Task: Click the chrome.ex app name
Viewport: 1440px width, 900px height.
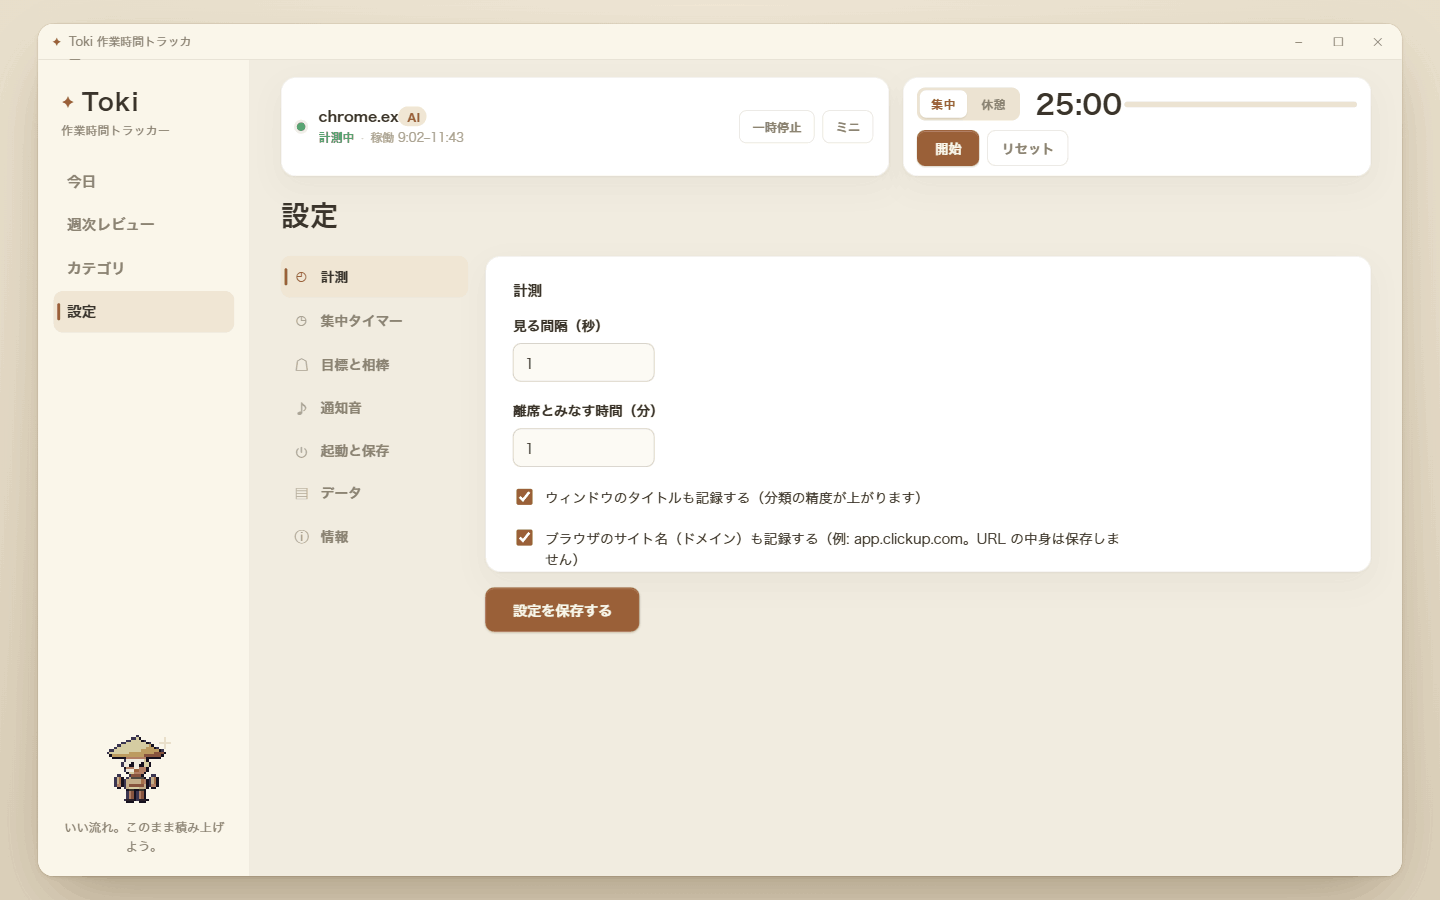Action: point(358,117)
